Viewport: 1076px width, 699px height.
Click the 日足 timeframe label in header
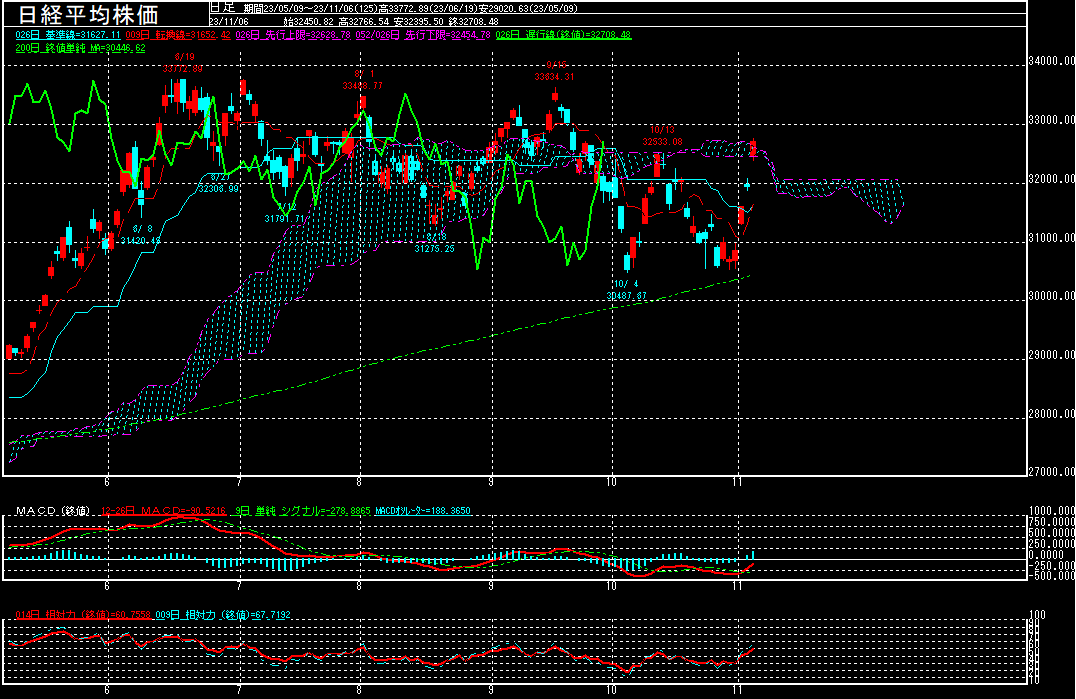tap(222, 8)
